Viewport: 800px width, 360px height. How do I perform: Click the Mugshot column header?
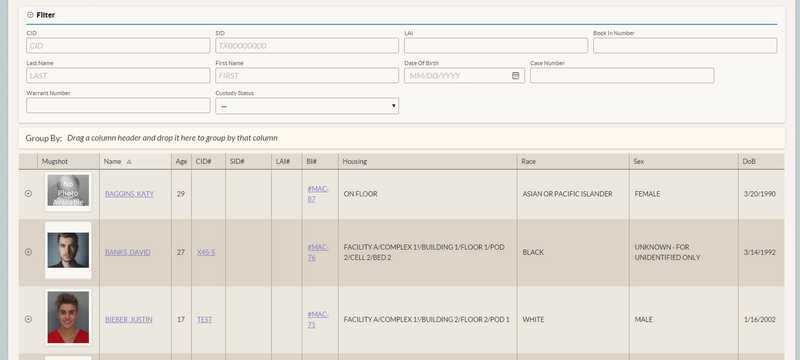pyautogui.click(x=68, y=161)
